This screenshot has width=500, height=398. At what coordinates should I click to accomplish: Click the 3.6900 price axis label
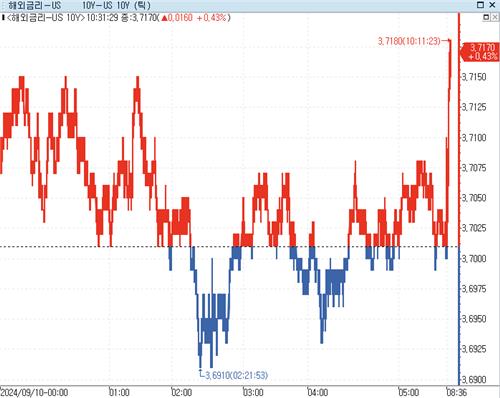click(x=474, y=379)
